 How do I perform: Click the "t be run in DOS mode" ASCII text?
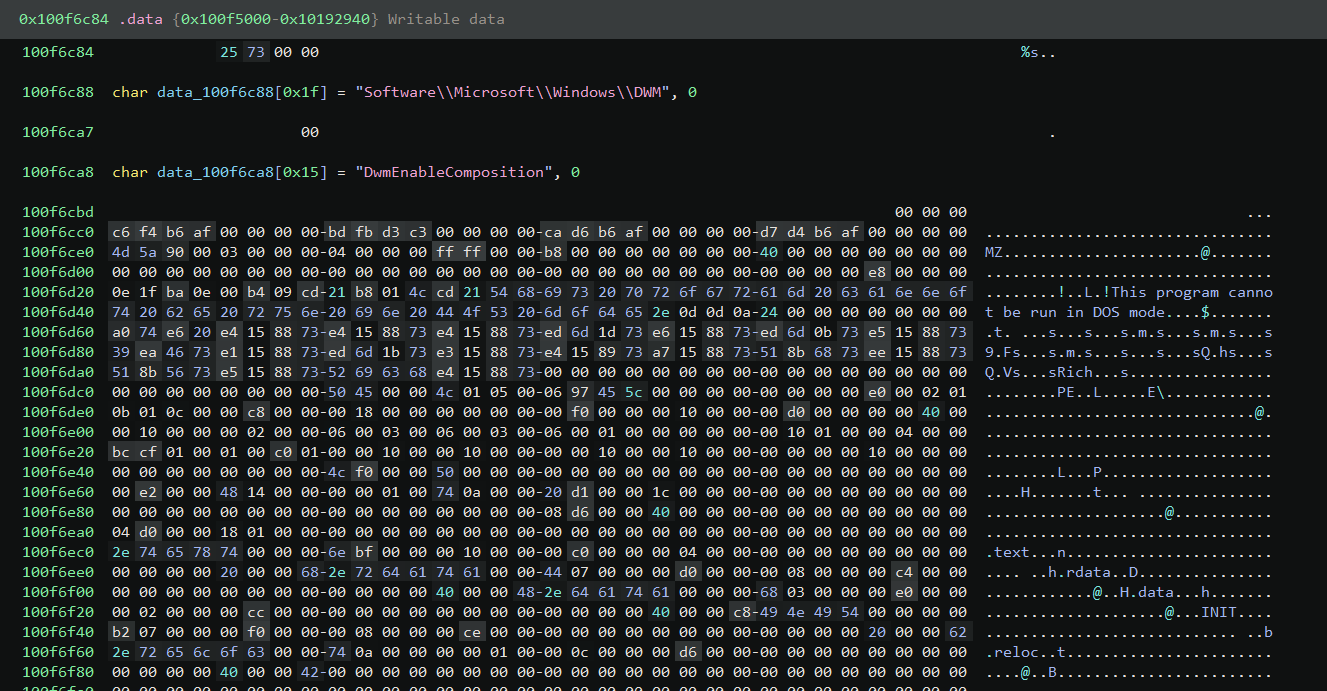click(1075, 312)
